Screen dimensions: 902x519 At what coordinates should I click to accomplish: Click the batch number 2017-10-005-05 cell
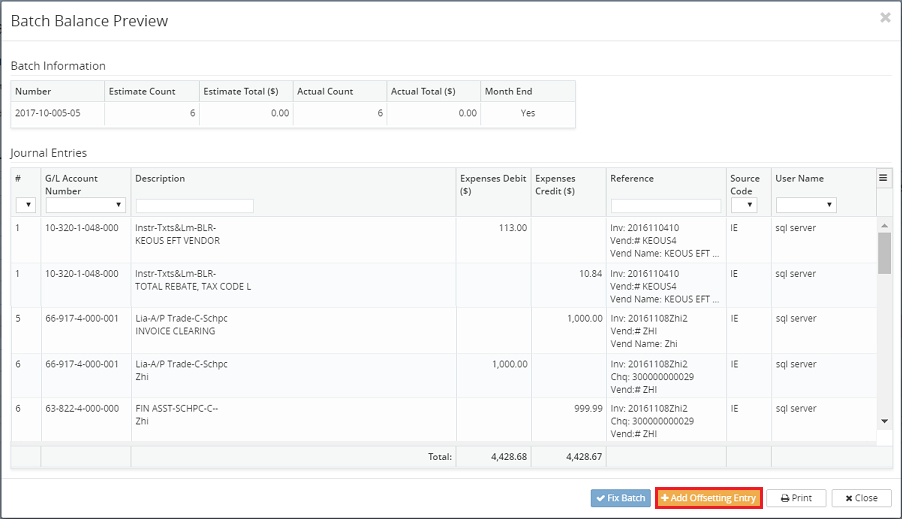click(x=56, y=113)
